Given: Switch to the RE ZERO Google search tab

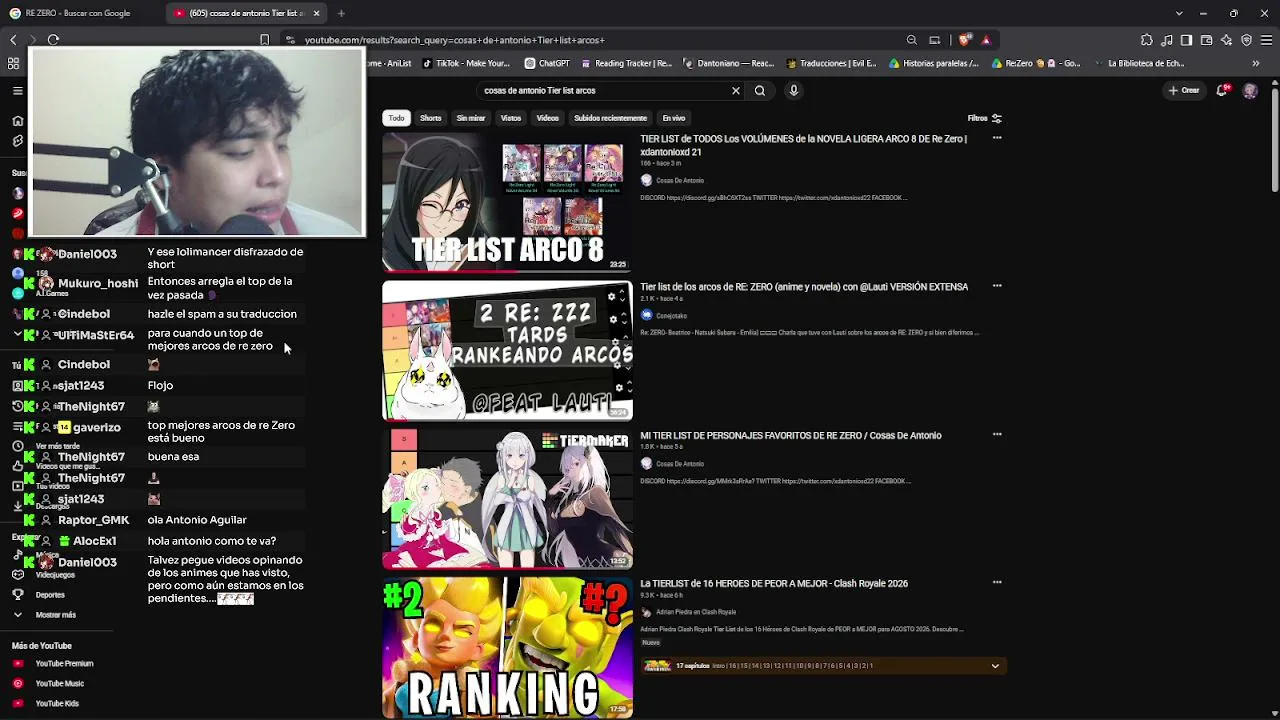Looking at the screenshot, I should click(78, 13).
